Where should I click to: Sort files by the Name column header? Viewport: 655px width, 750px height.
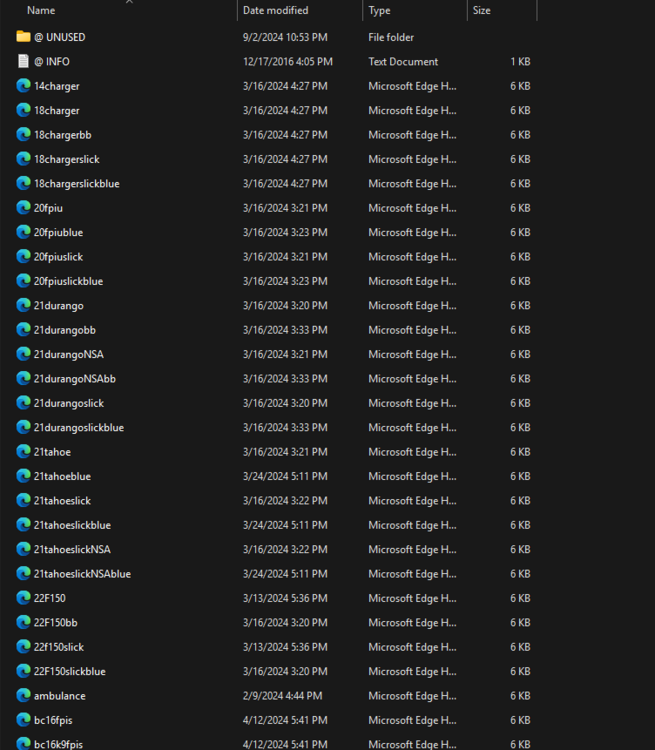tap(41, 10)
